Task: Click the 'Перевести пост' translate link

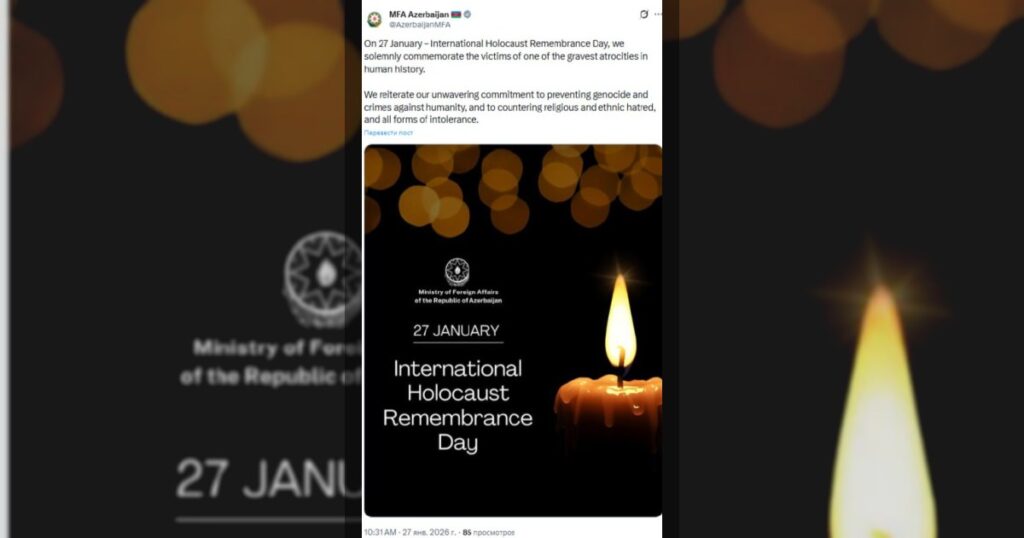Action: coord(389,133)
